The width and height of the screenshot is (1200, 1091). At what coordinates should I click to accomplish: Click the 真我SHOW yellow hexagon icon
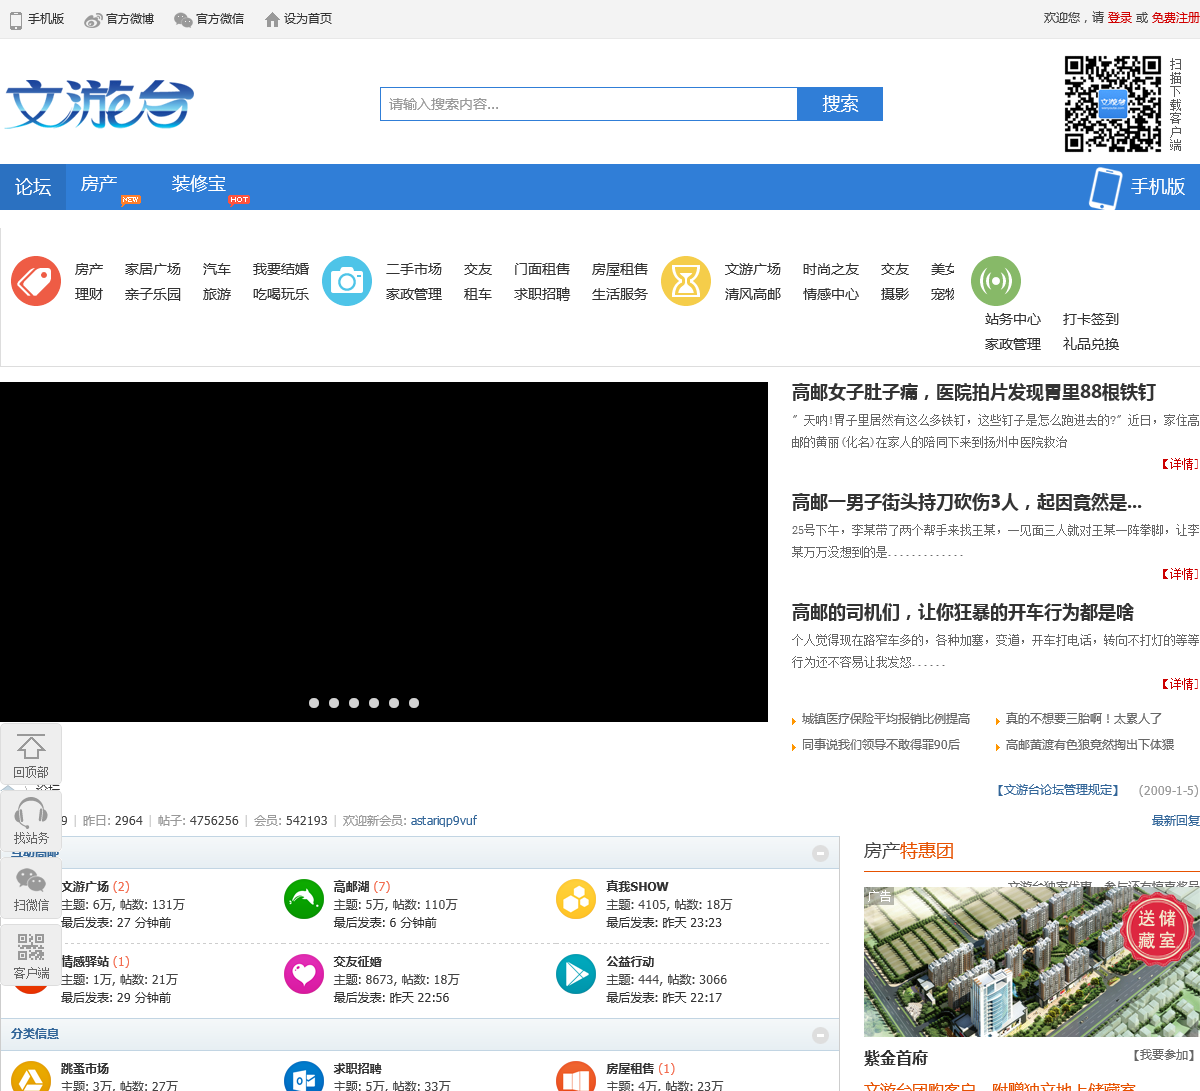click(576, 899)
